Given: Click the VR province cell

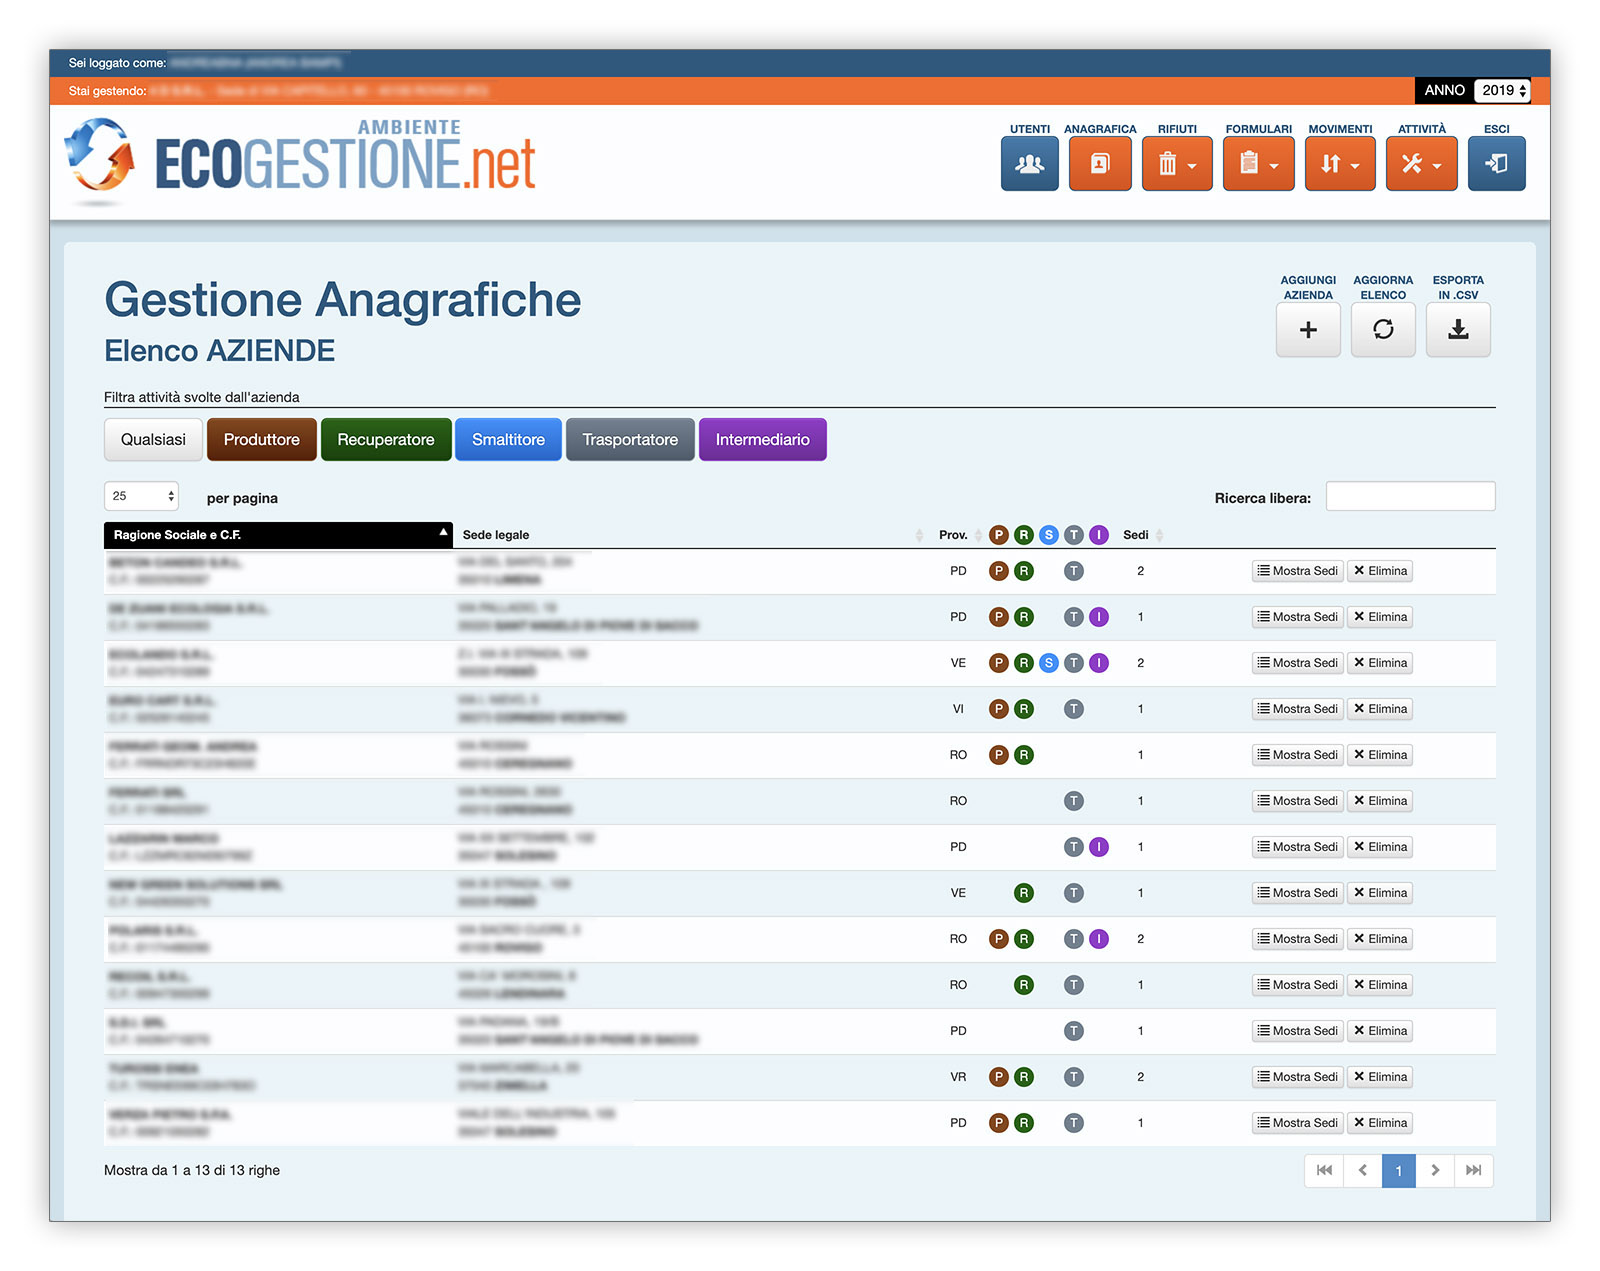Looking at the screenshot, I should (x=958, y=1077).
